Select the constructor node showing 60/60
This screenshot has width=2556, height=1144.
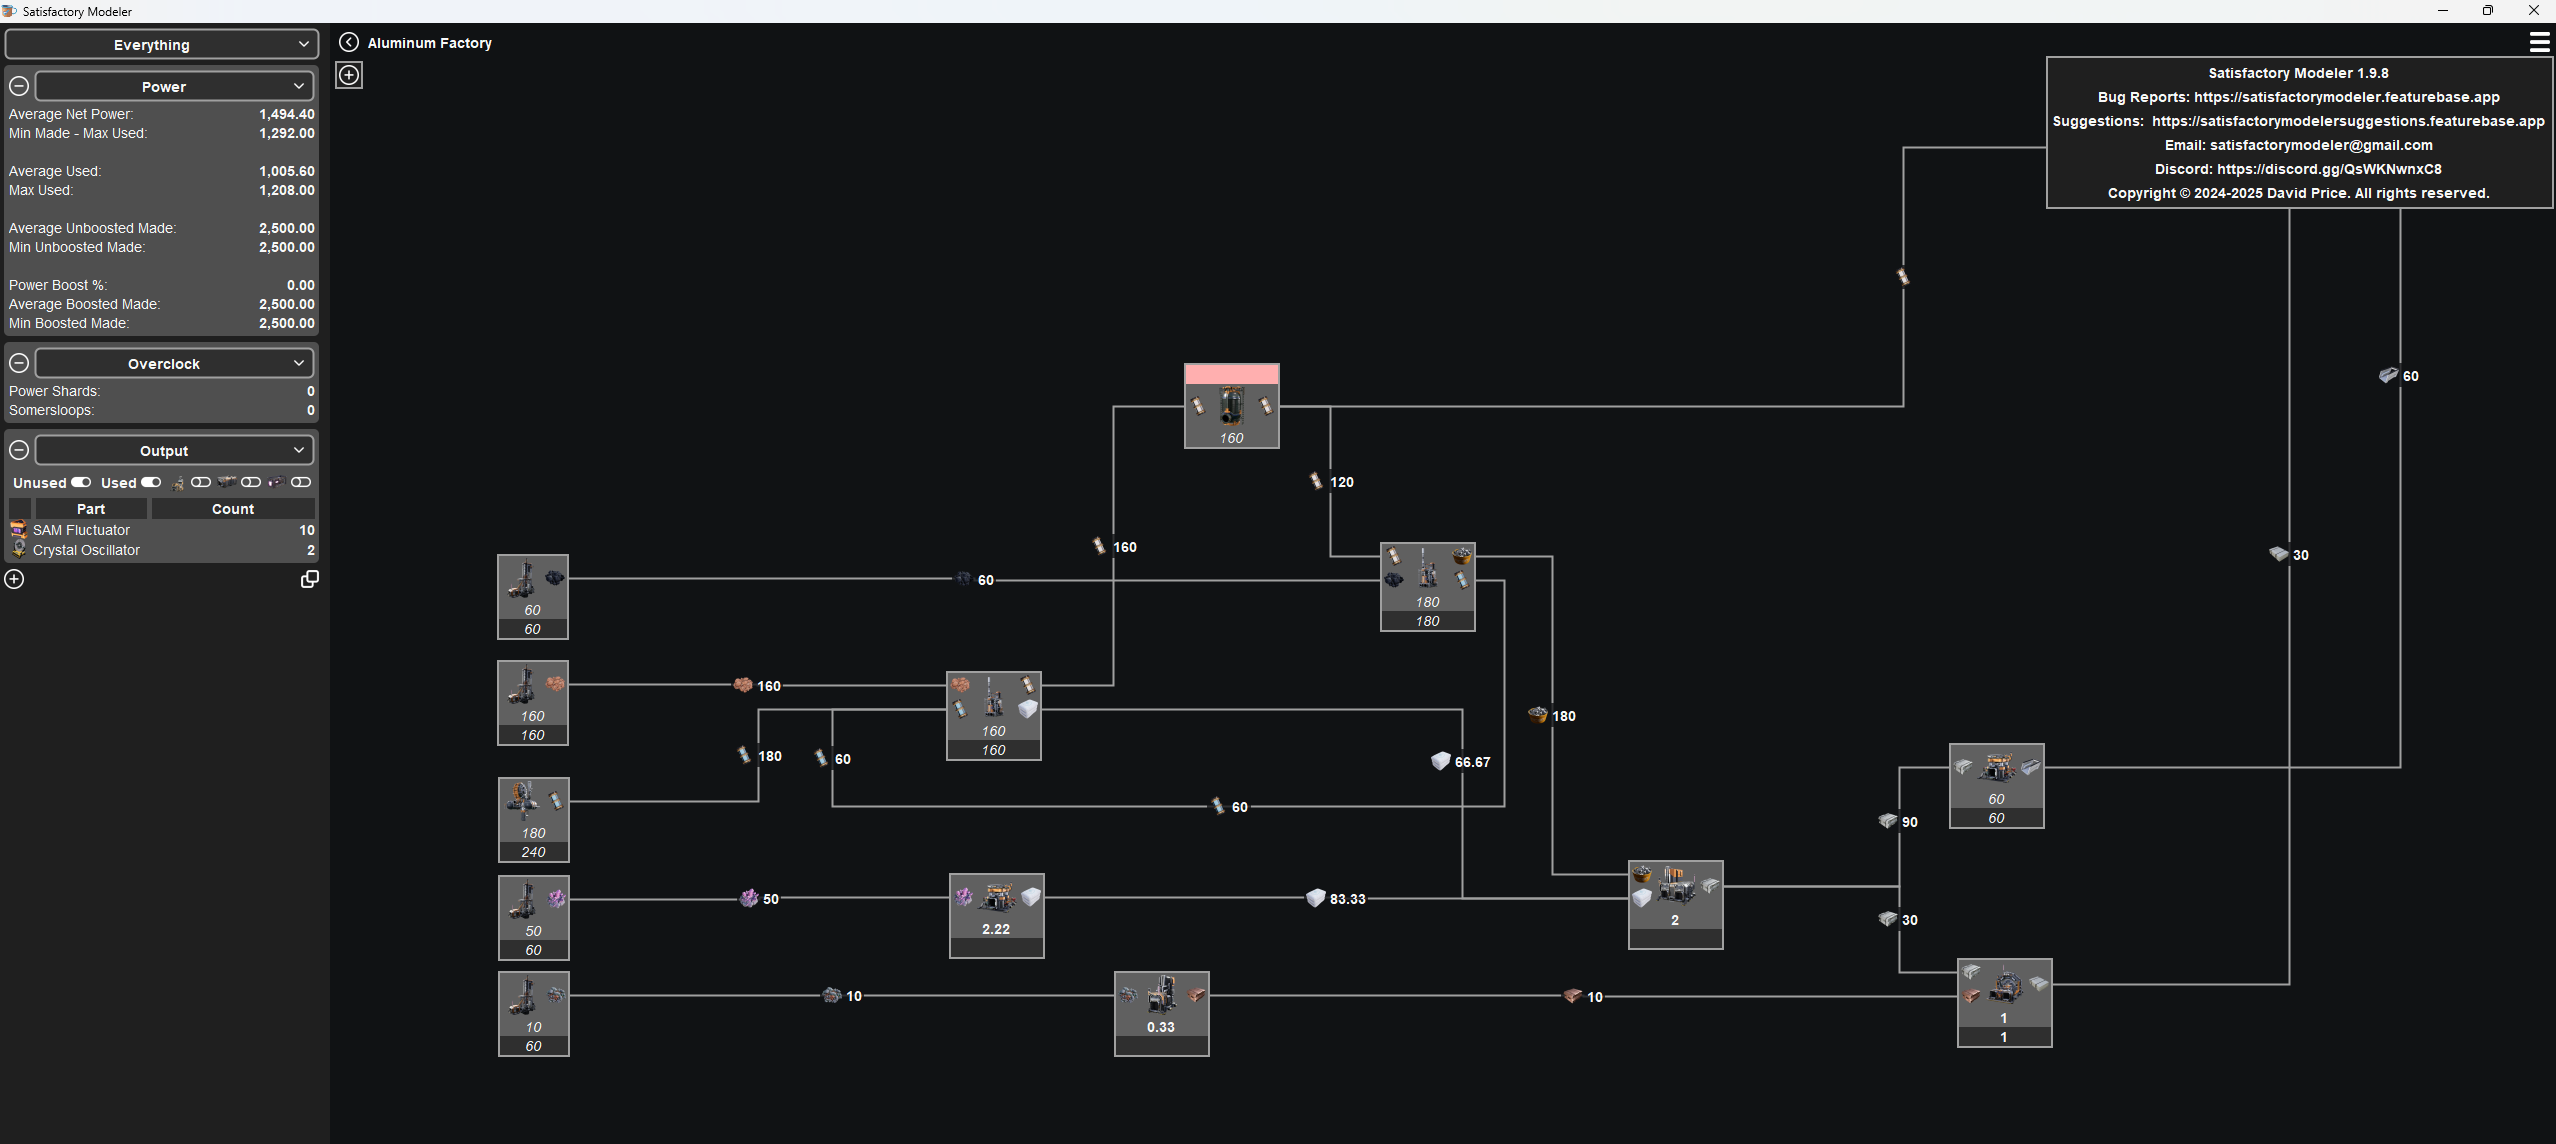[1997, 786]
